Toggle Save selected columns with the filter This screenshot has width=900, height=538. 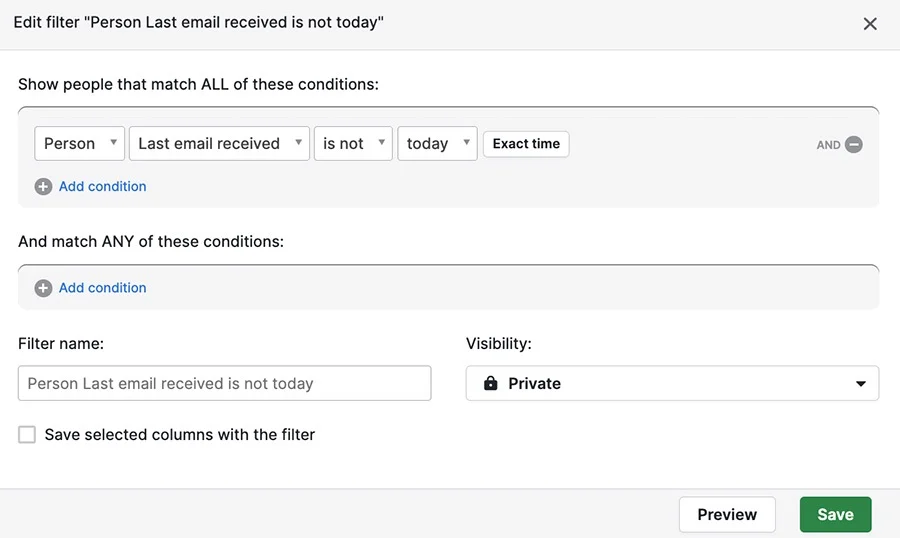[x=27, y=435]
